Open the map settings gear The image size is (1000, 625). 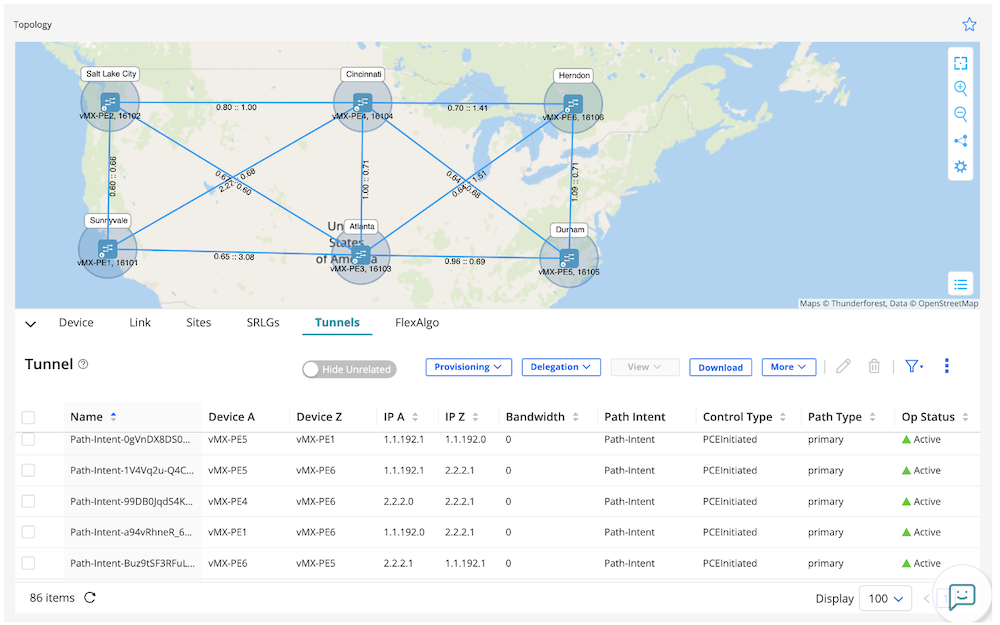point(960,166)
